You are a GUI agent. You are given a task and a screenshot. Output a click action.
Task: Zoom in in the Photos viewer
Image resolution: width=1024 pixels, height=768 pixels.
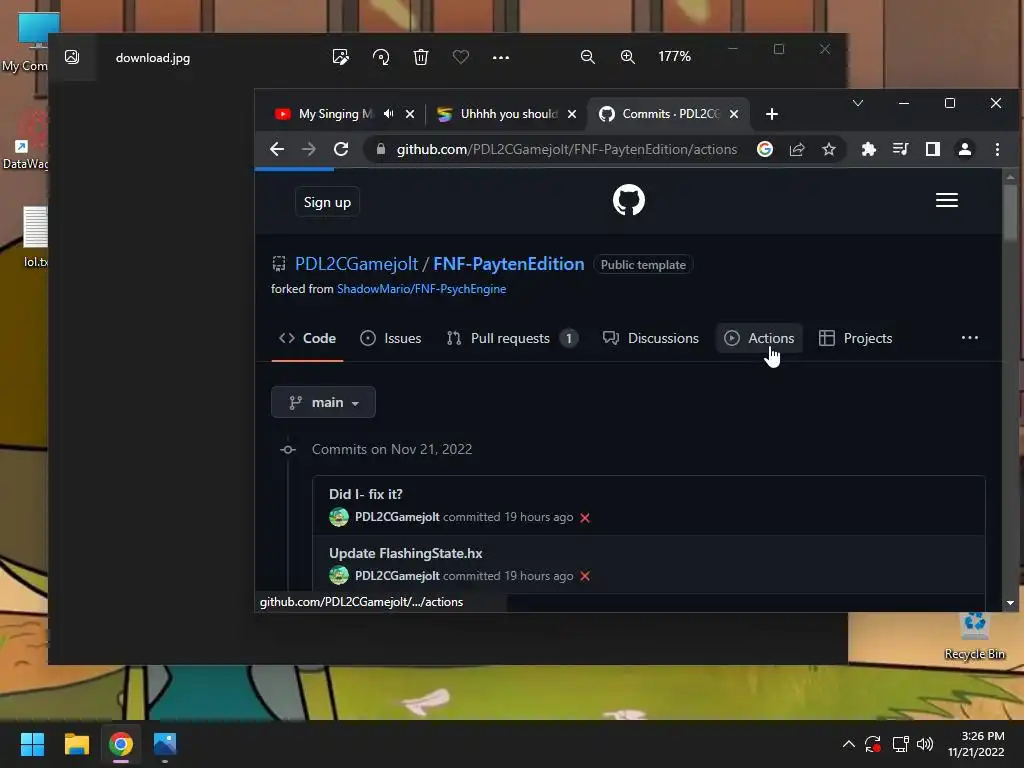pyautogui.click(x=628, y=57)
